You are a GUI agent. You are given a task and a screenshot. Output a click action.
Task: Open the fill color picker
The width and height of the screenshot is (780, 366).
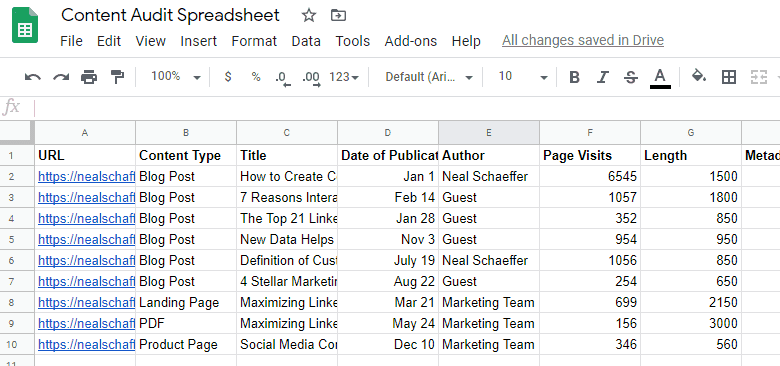[x=699, y=77]
